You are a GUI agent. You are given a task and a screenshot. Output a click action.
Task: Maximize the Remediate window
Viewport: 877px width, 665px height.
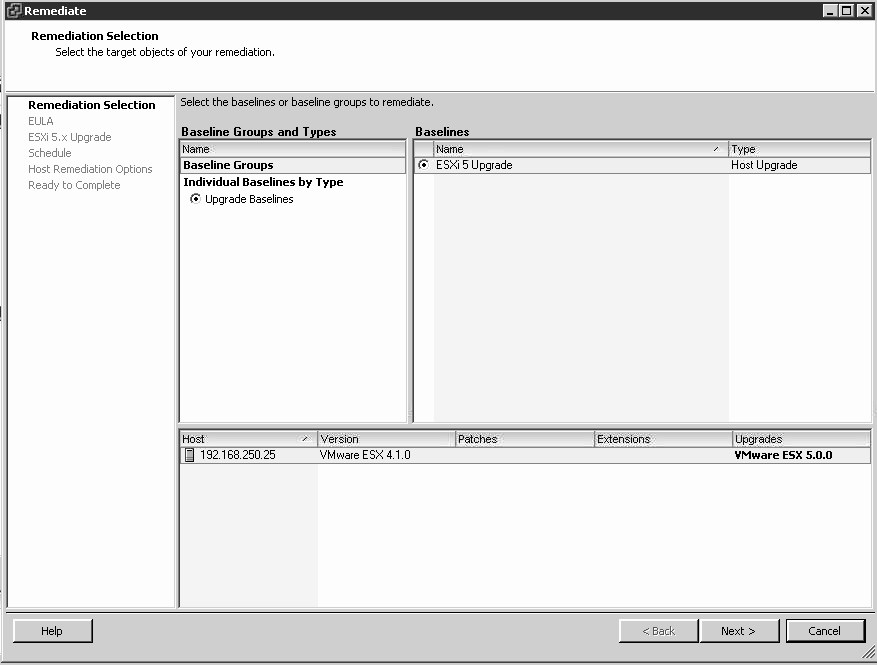847,11
